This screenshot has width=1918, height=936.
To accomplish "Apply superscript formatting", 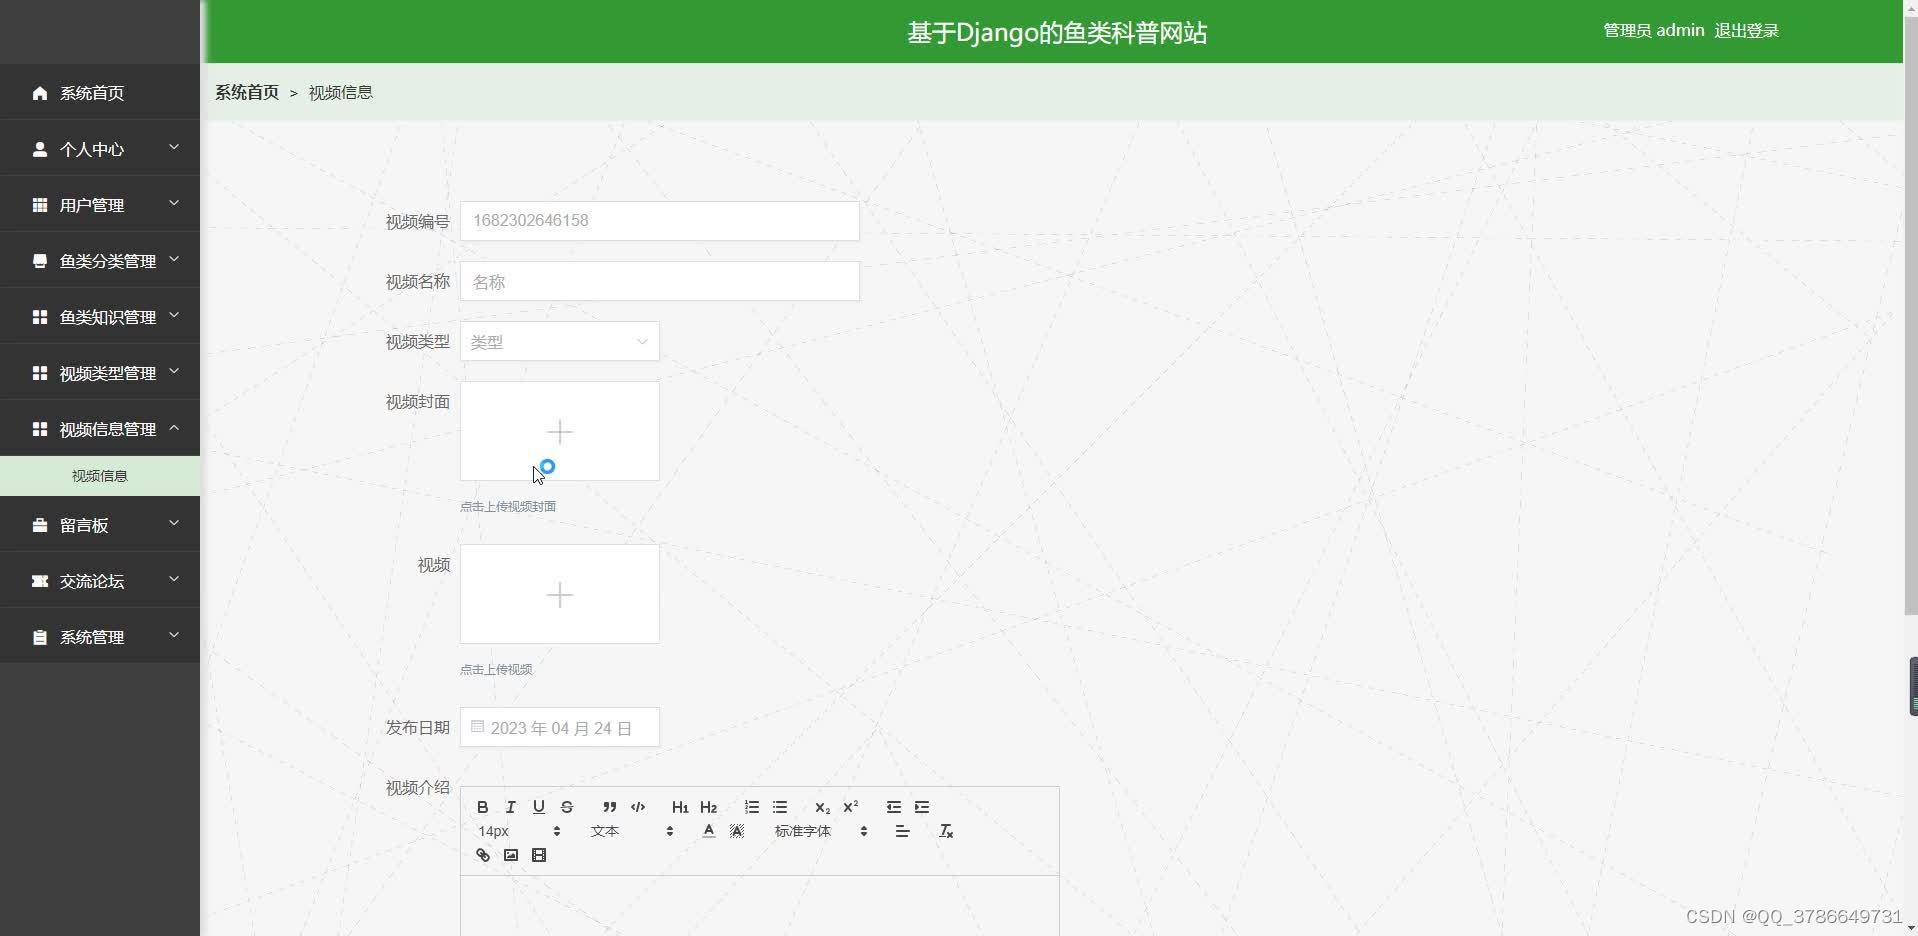I will tap(851, 807).
